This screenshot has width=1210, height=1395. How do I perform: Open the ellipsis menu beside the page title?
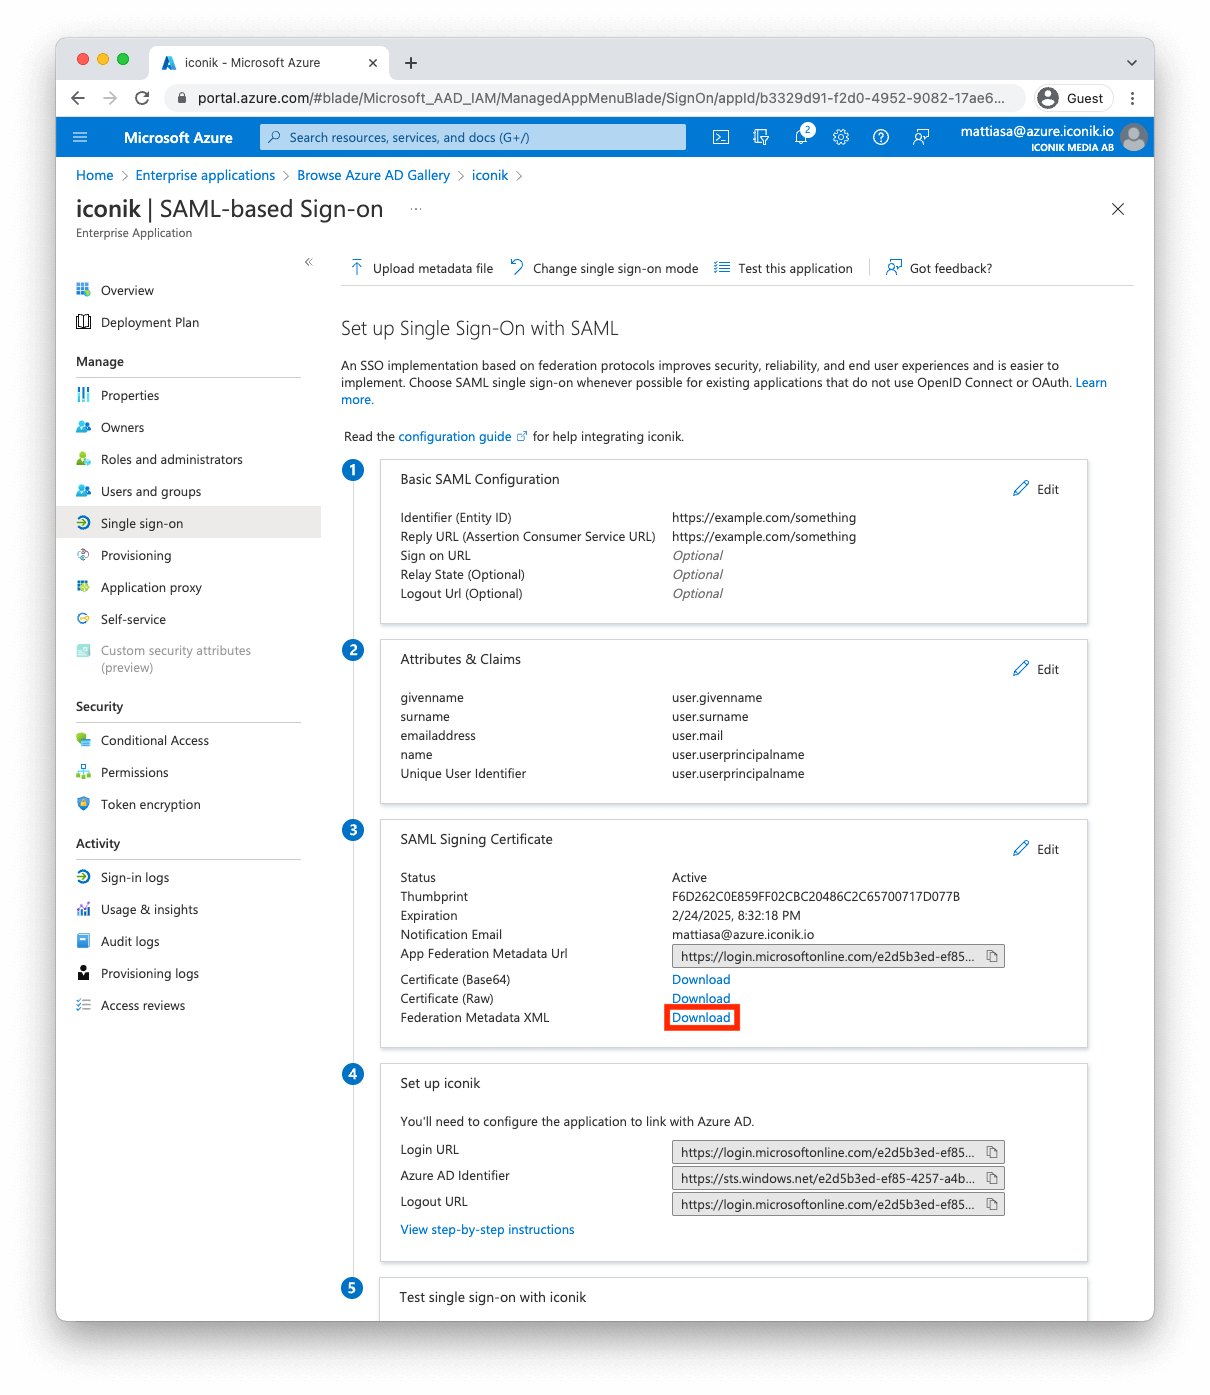(x=416, y=208)
